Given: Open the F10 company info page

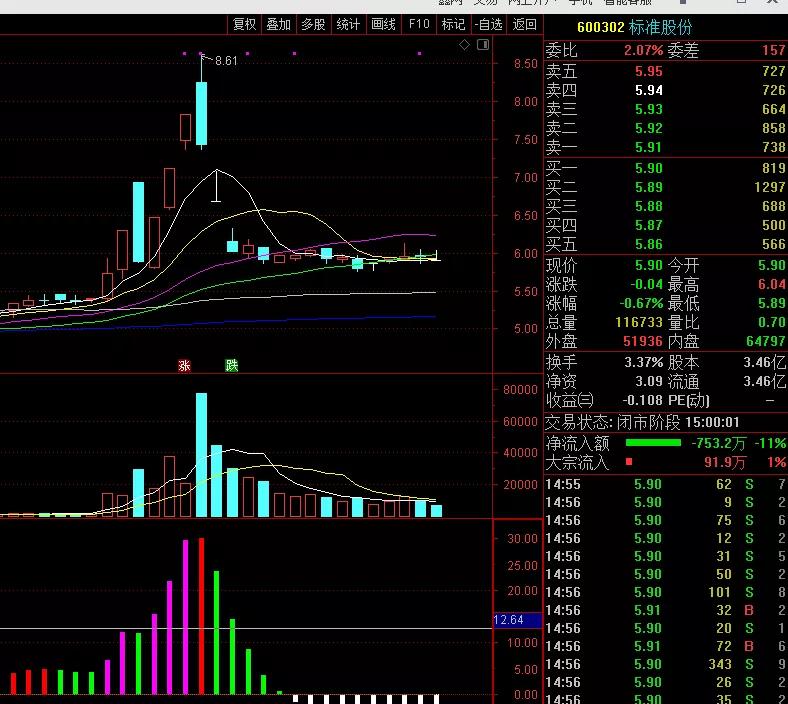Looking at the screenshot, I should pos(419,24).
